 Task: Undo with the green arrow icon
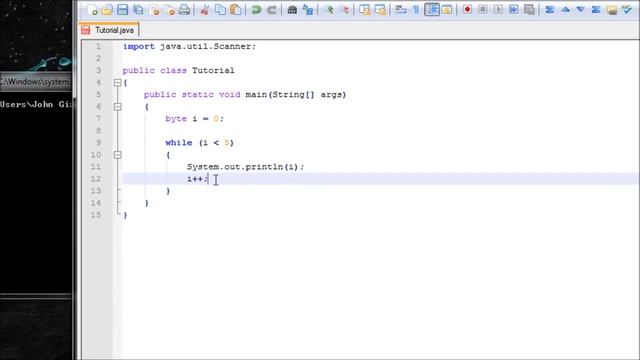[256, 10]
